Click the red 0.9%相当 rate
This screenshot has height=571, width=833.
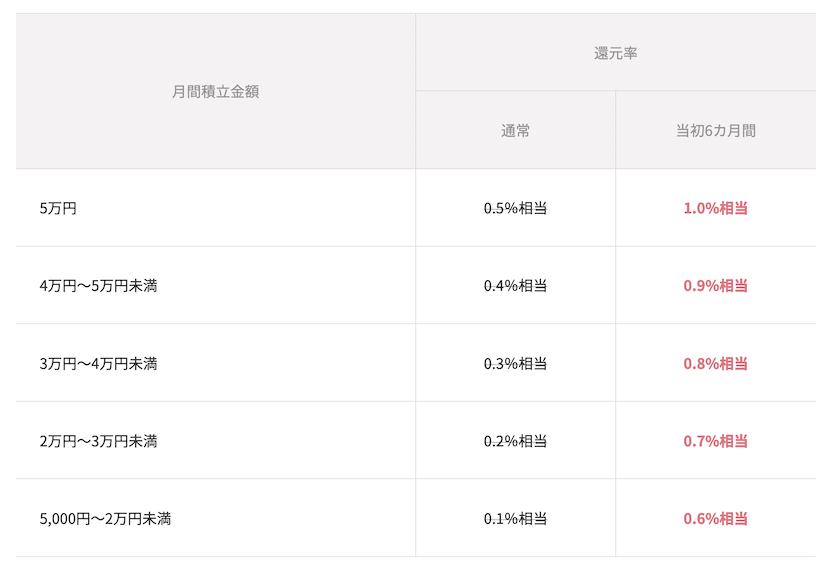[716, 286]
